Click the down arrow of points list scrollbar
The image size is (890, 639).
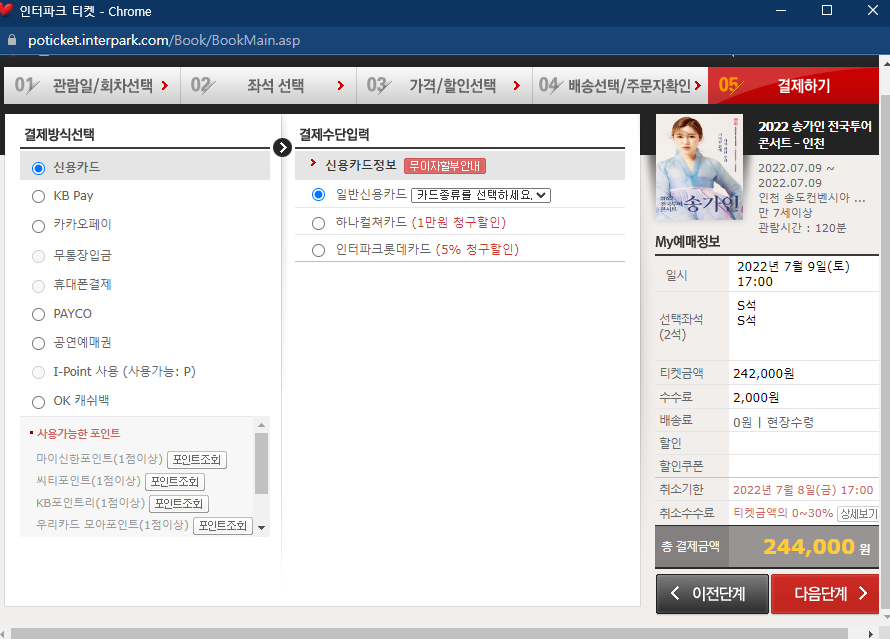[x=262, y=528]
